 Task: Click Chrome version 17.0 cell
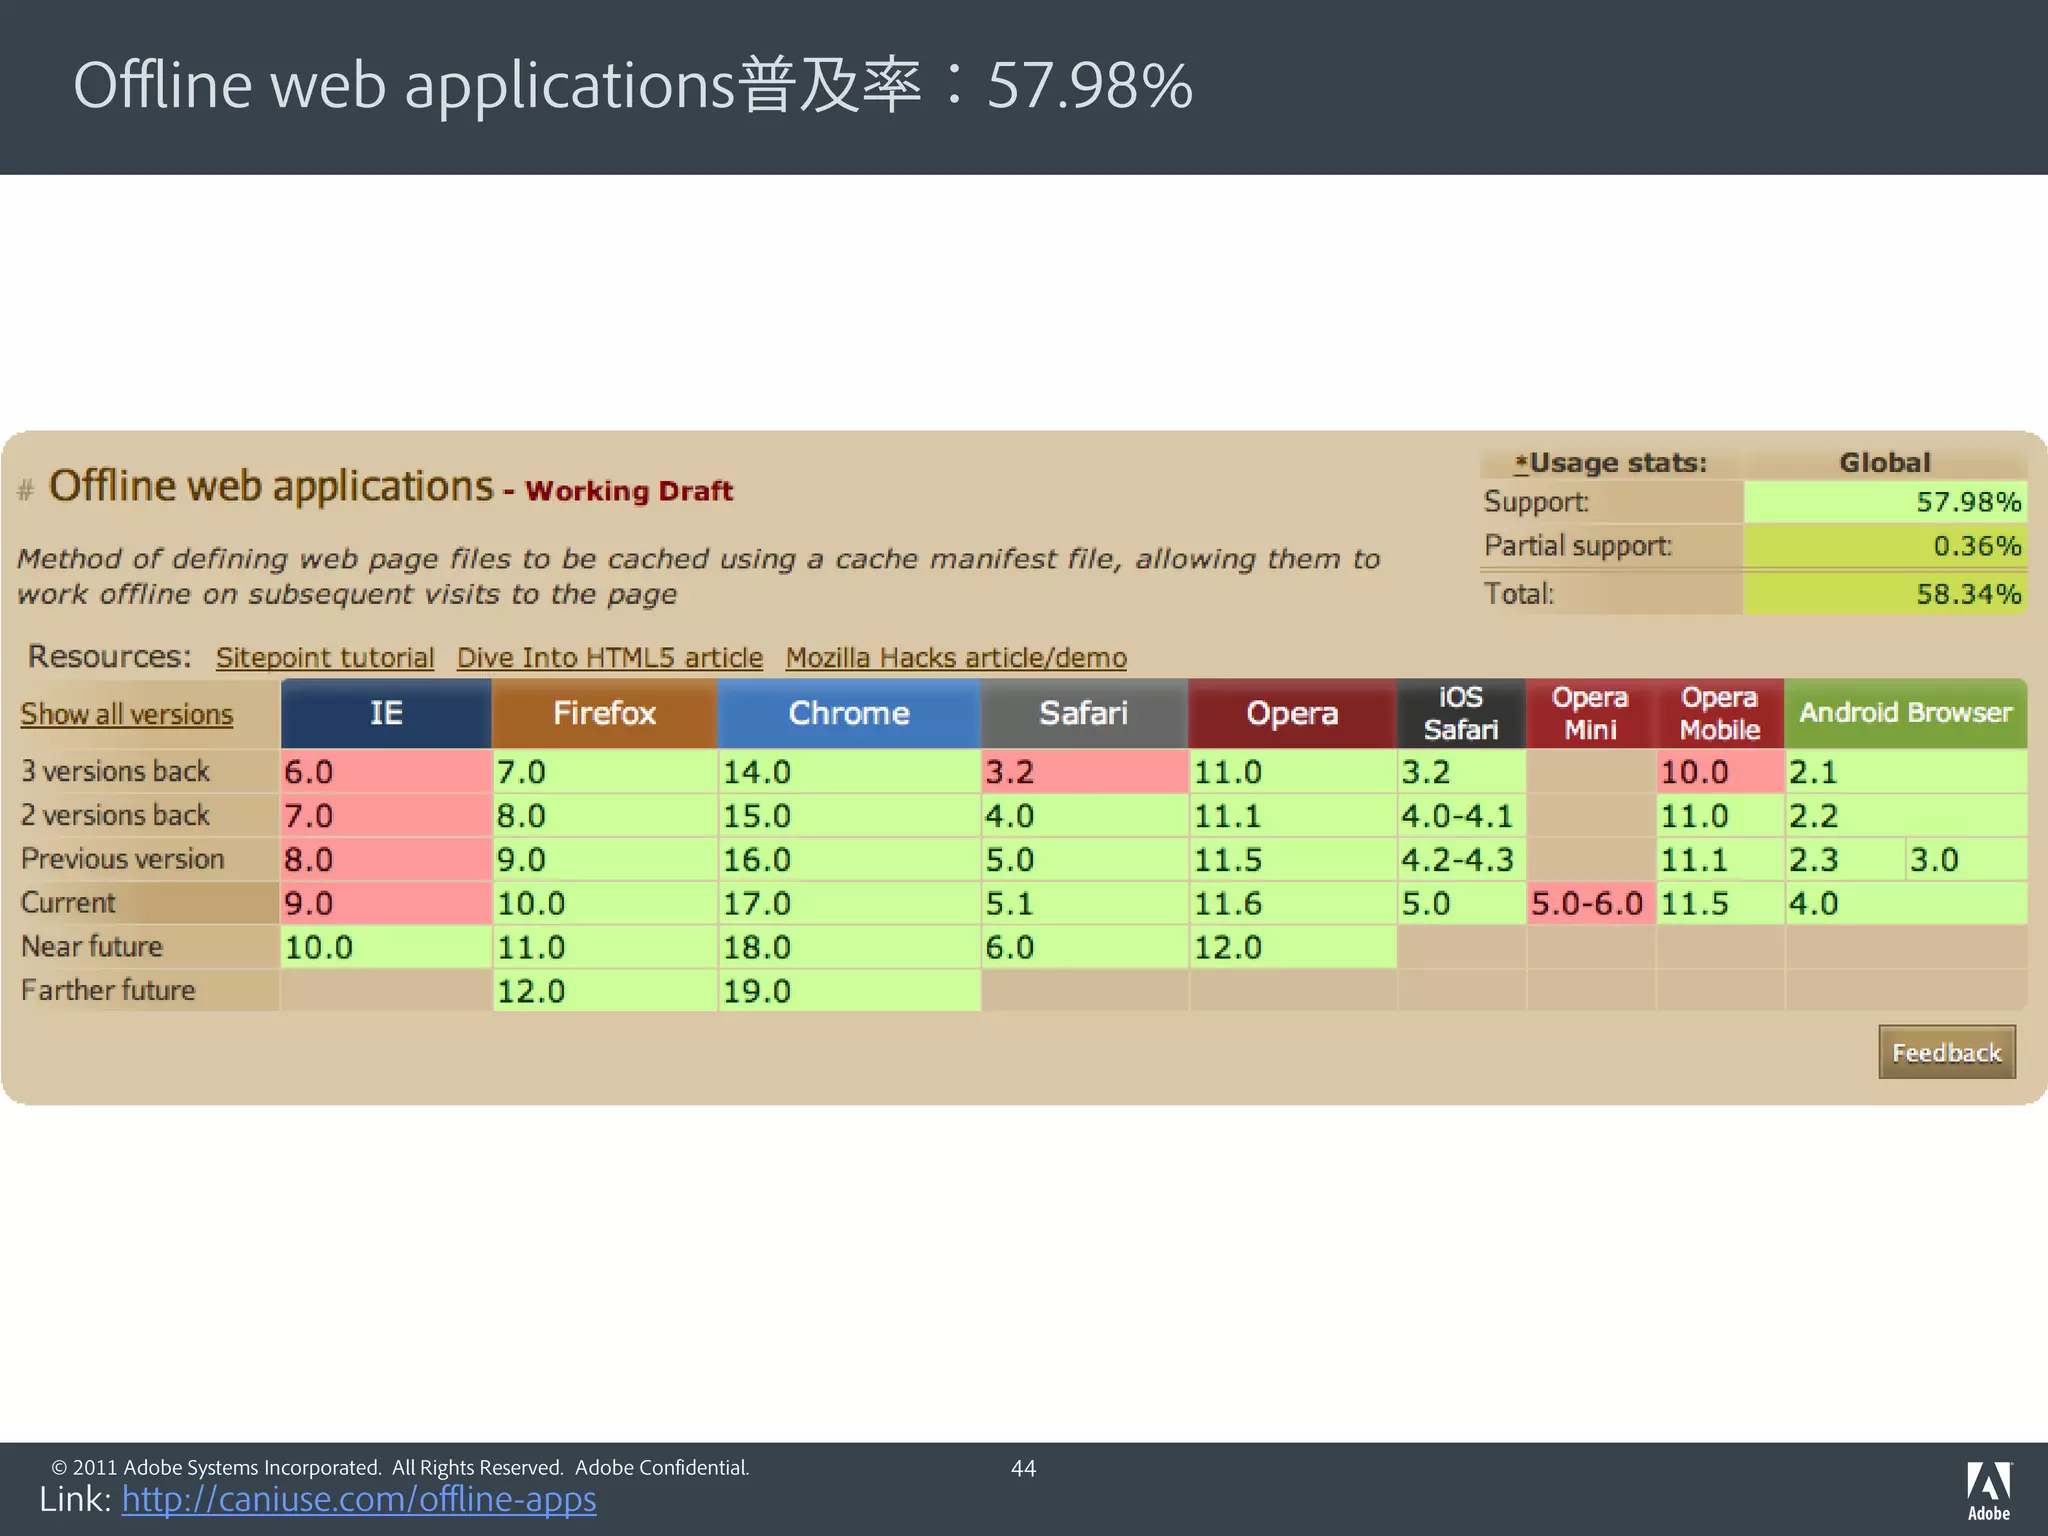(x=849, y=903)
